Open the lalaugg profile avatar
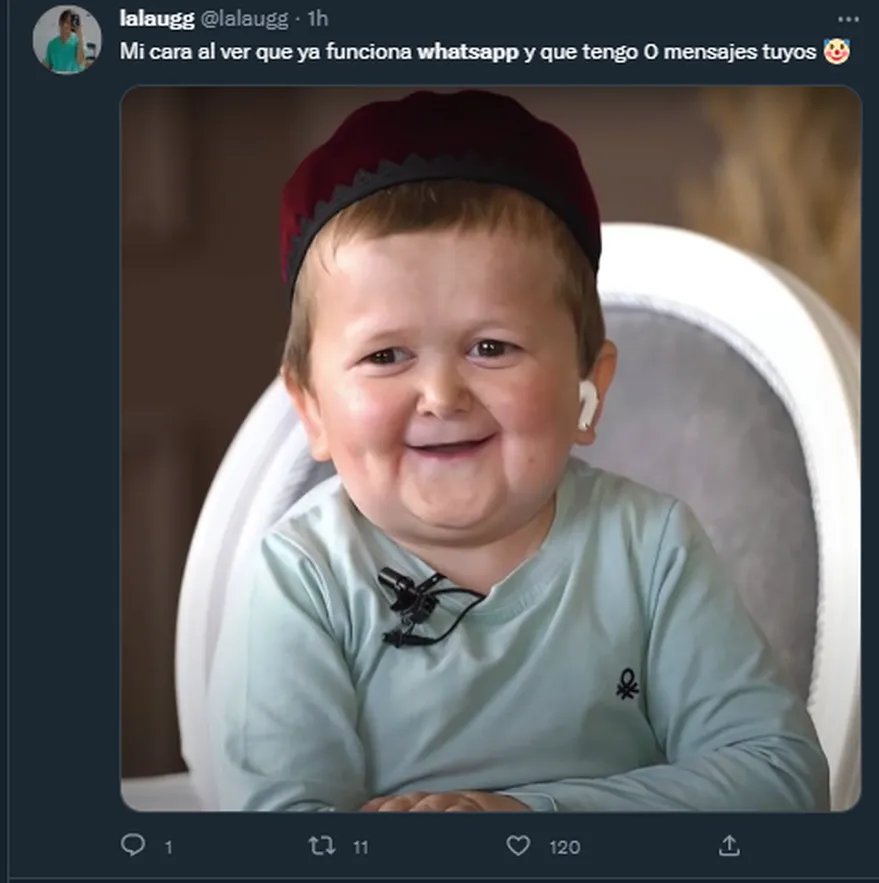Viewport: 879px width, 883px height. pos(67,40)
